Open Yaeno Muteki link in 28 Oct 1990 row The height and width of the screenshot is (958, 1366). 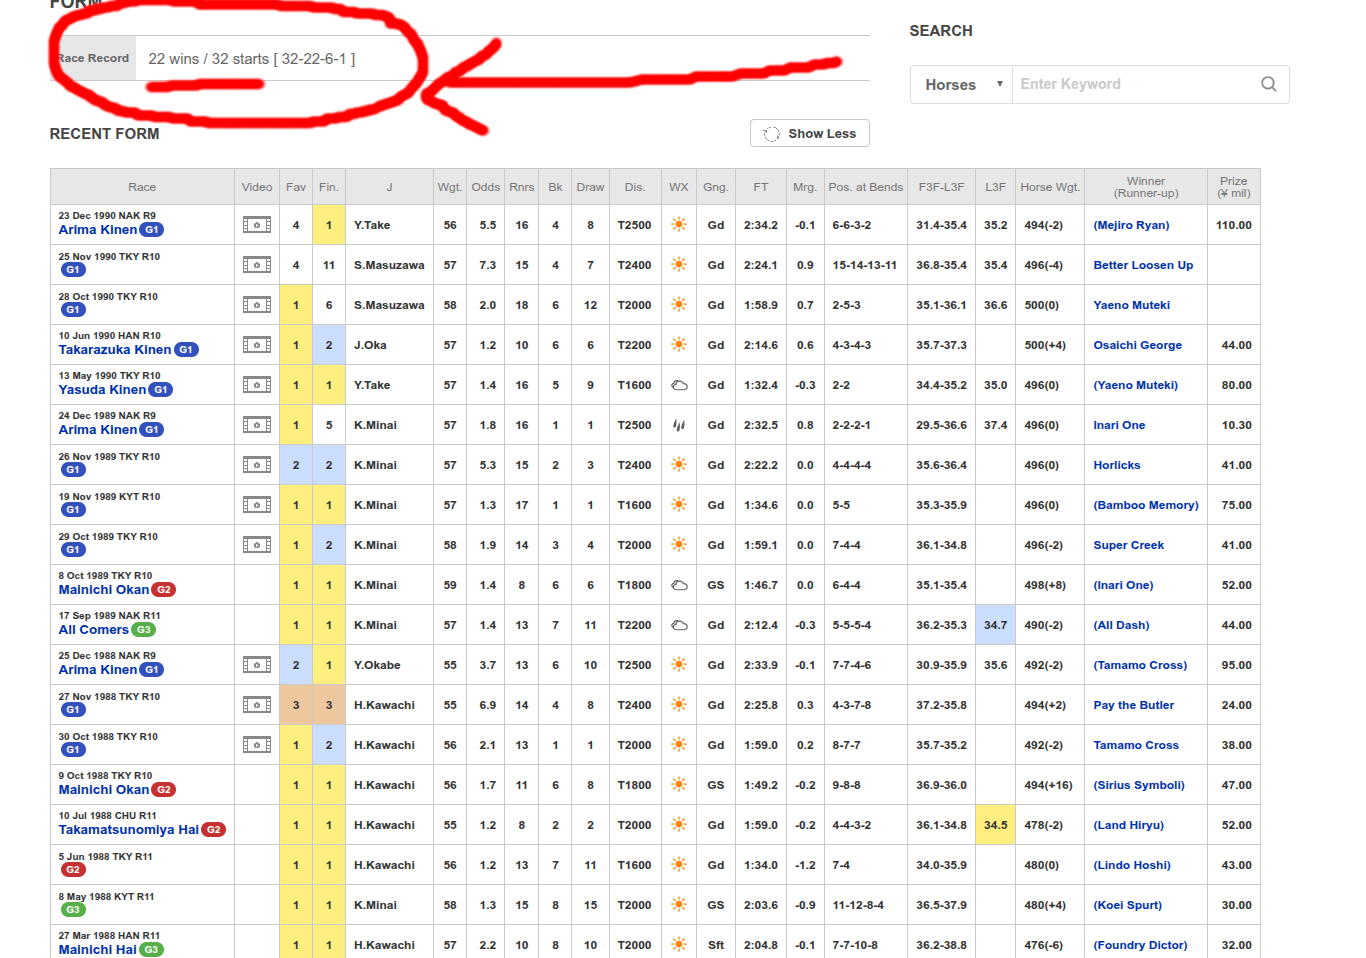tap(1131, 305)
